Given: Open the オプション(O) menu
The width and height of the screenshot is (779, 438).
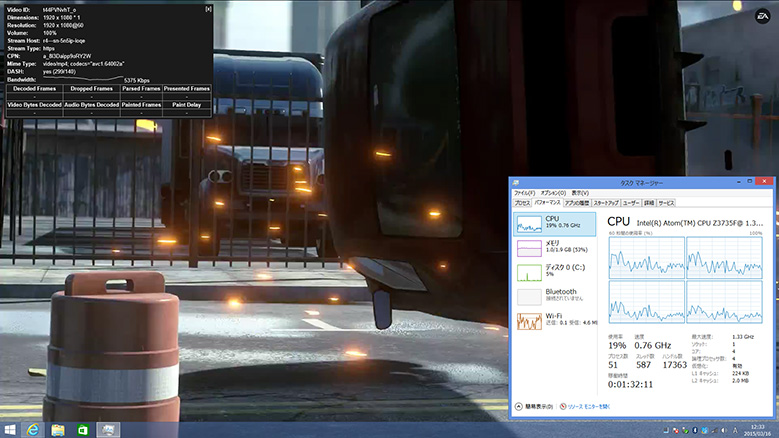Looking at the screenshot, I should pos(553,193).
